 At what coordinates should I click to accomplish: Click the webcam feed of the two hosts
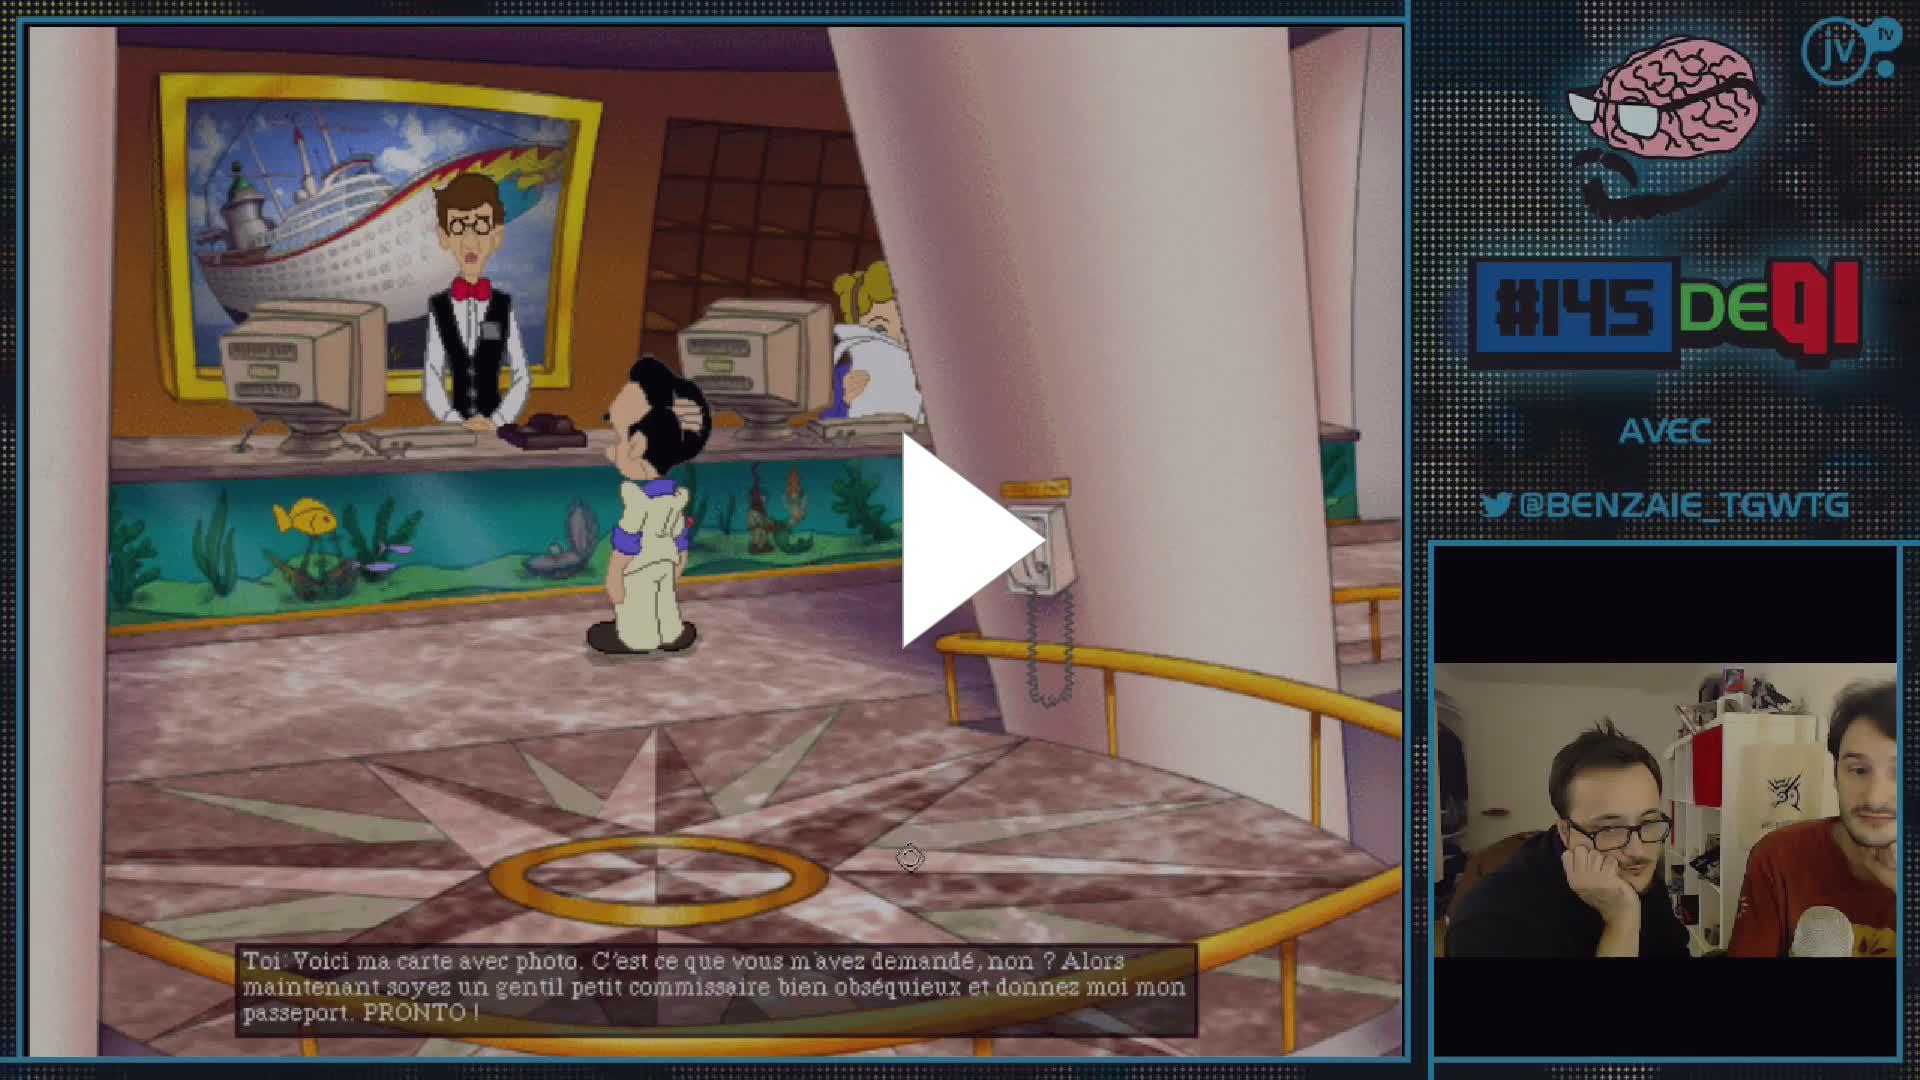1665,810
